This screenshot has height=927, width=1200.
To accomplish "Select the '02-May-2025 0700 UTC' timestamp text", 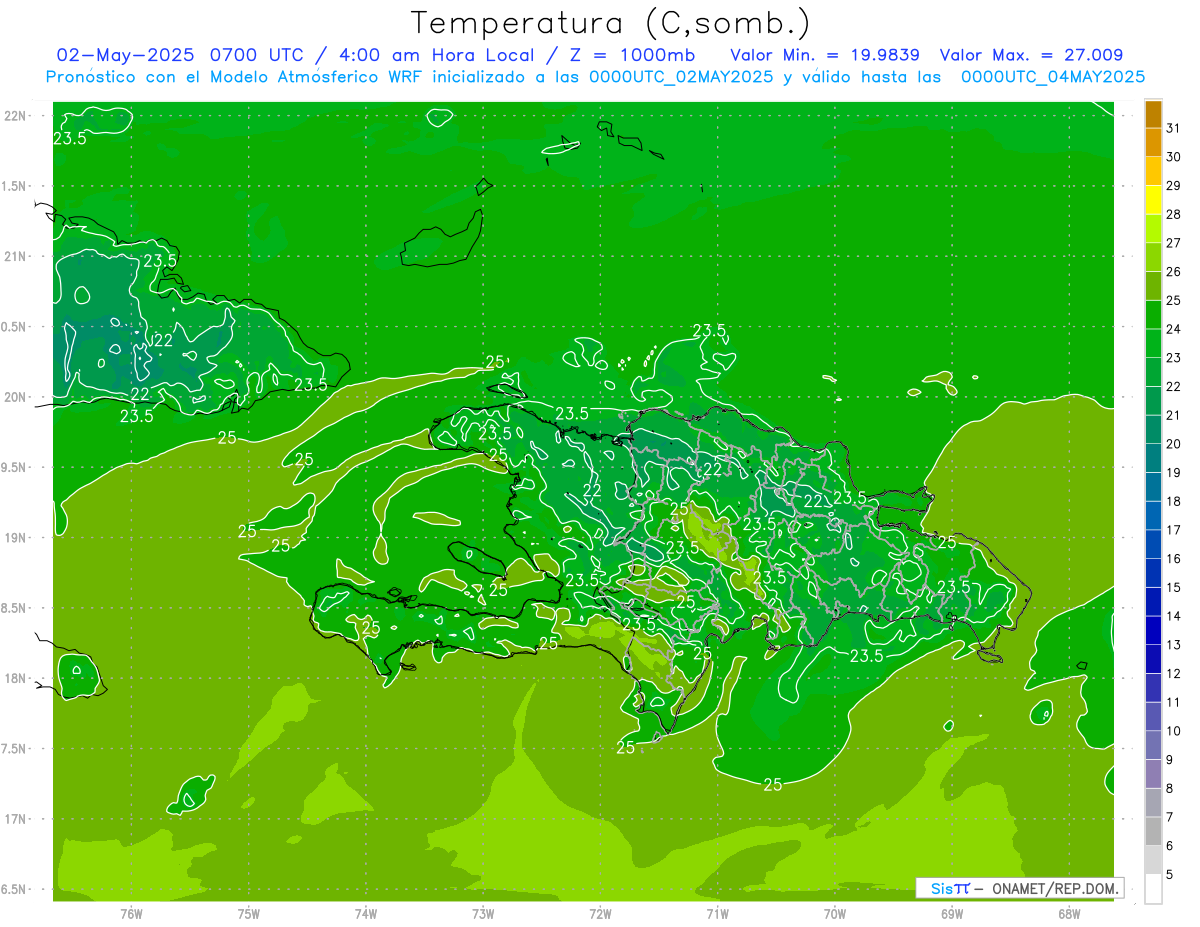I will (x=176, y=55).
